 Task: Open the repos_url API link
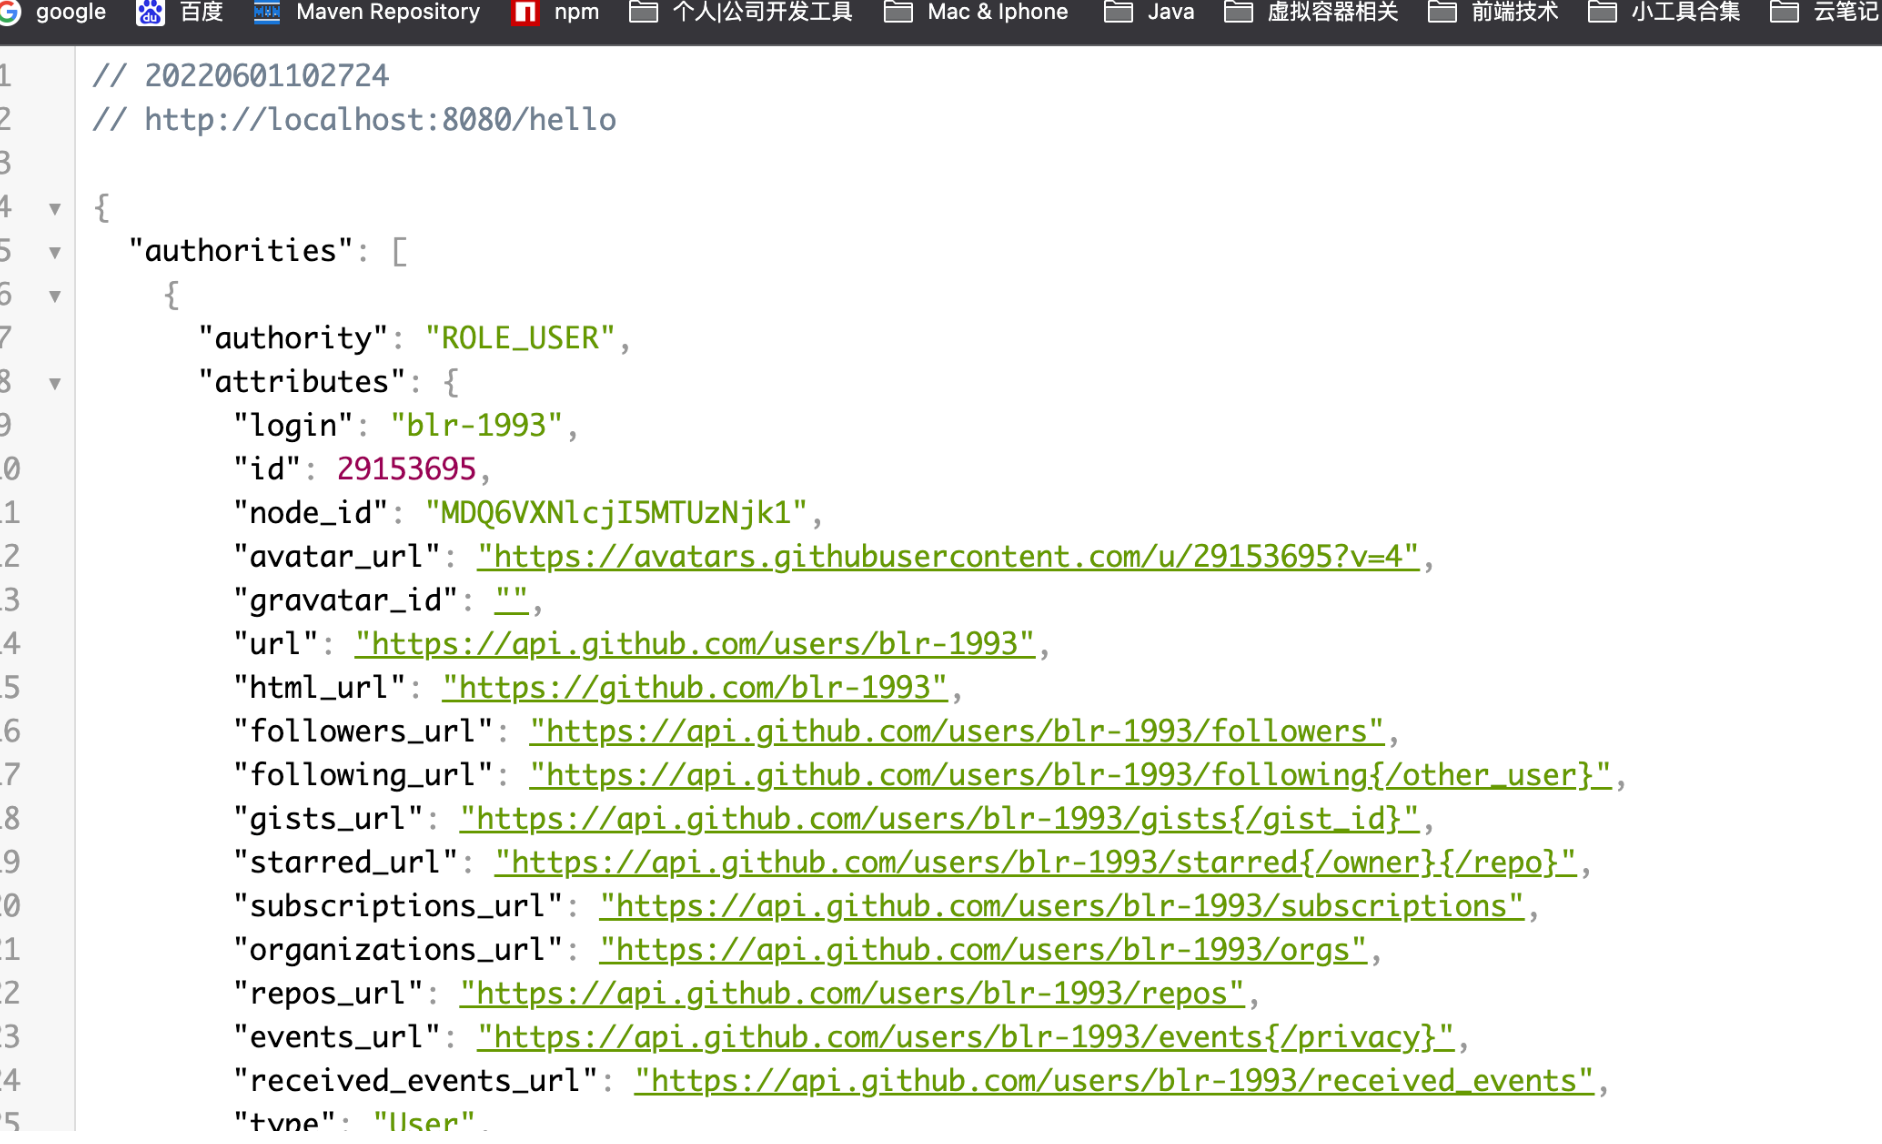pyautogui.click(x=851, y=994)
